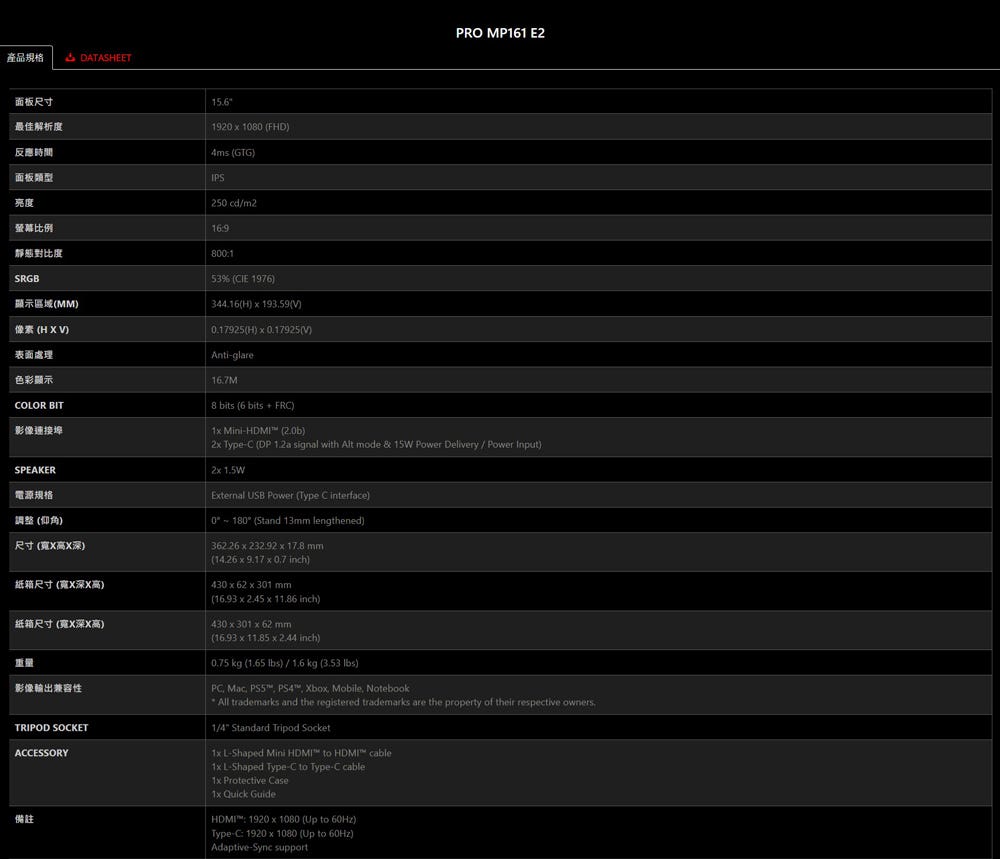This screenshot has width=1000, height=859.
Task: Select the 影像連接埠 label
Action: (39, 430)
